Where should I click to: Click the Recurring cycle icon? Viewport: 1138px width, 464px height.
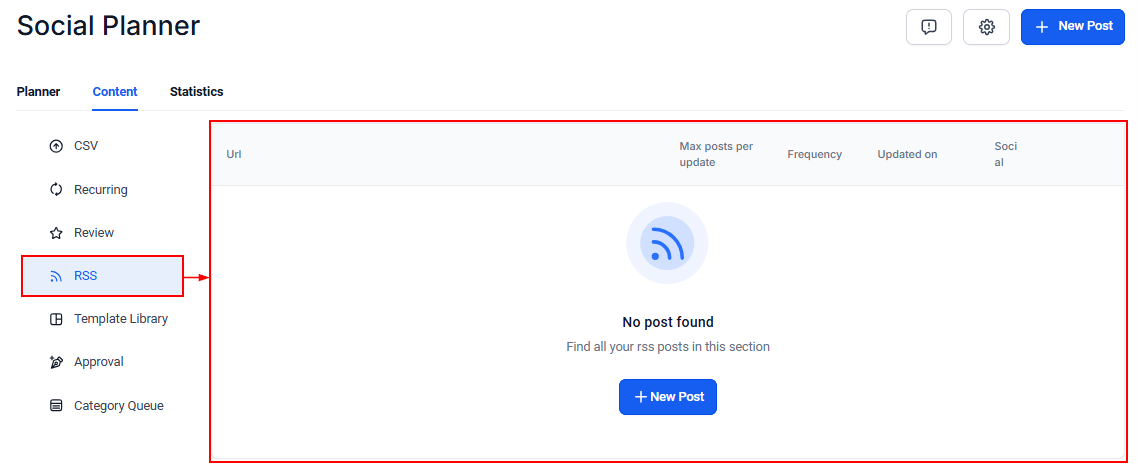(x=56, y=190)
